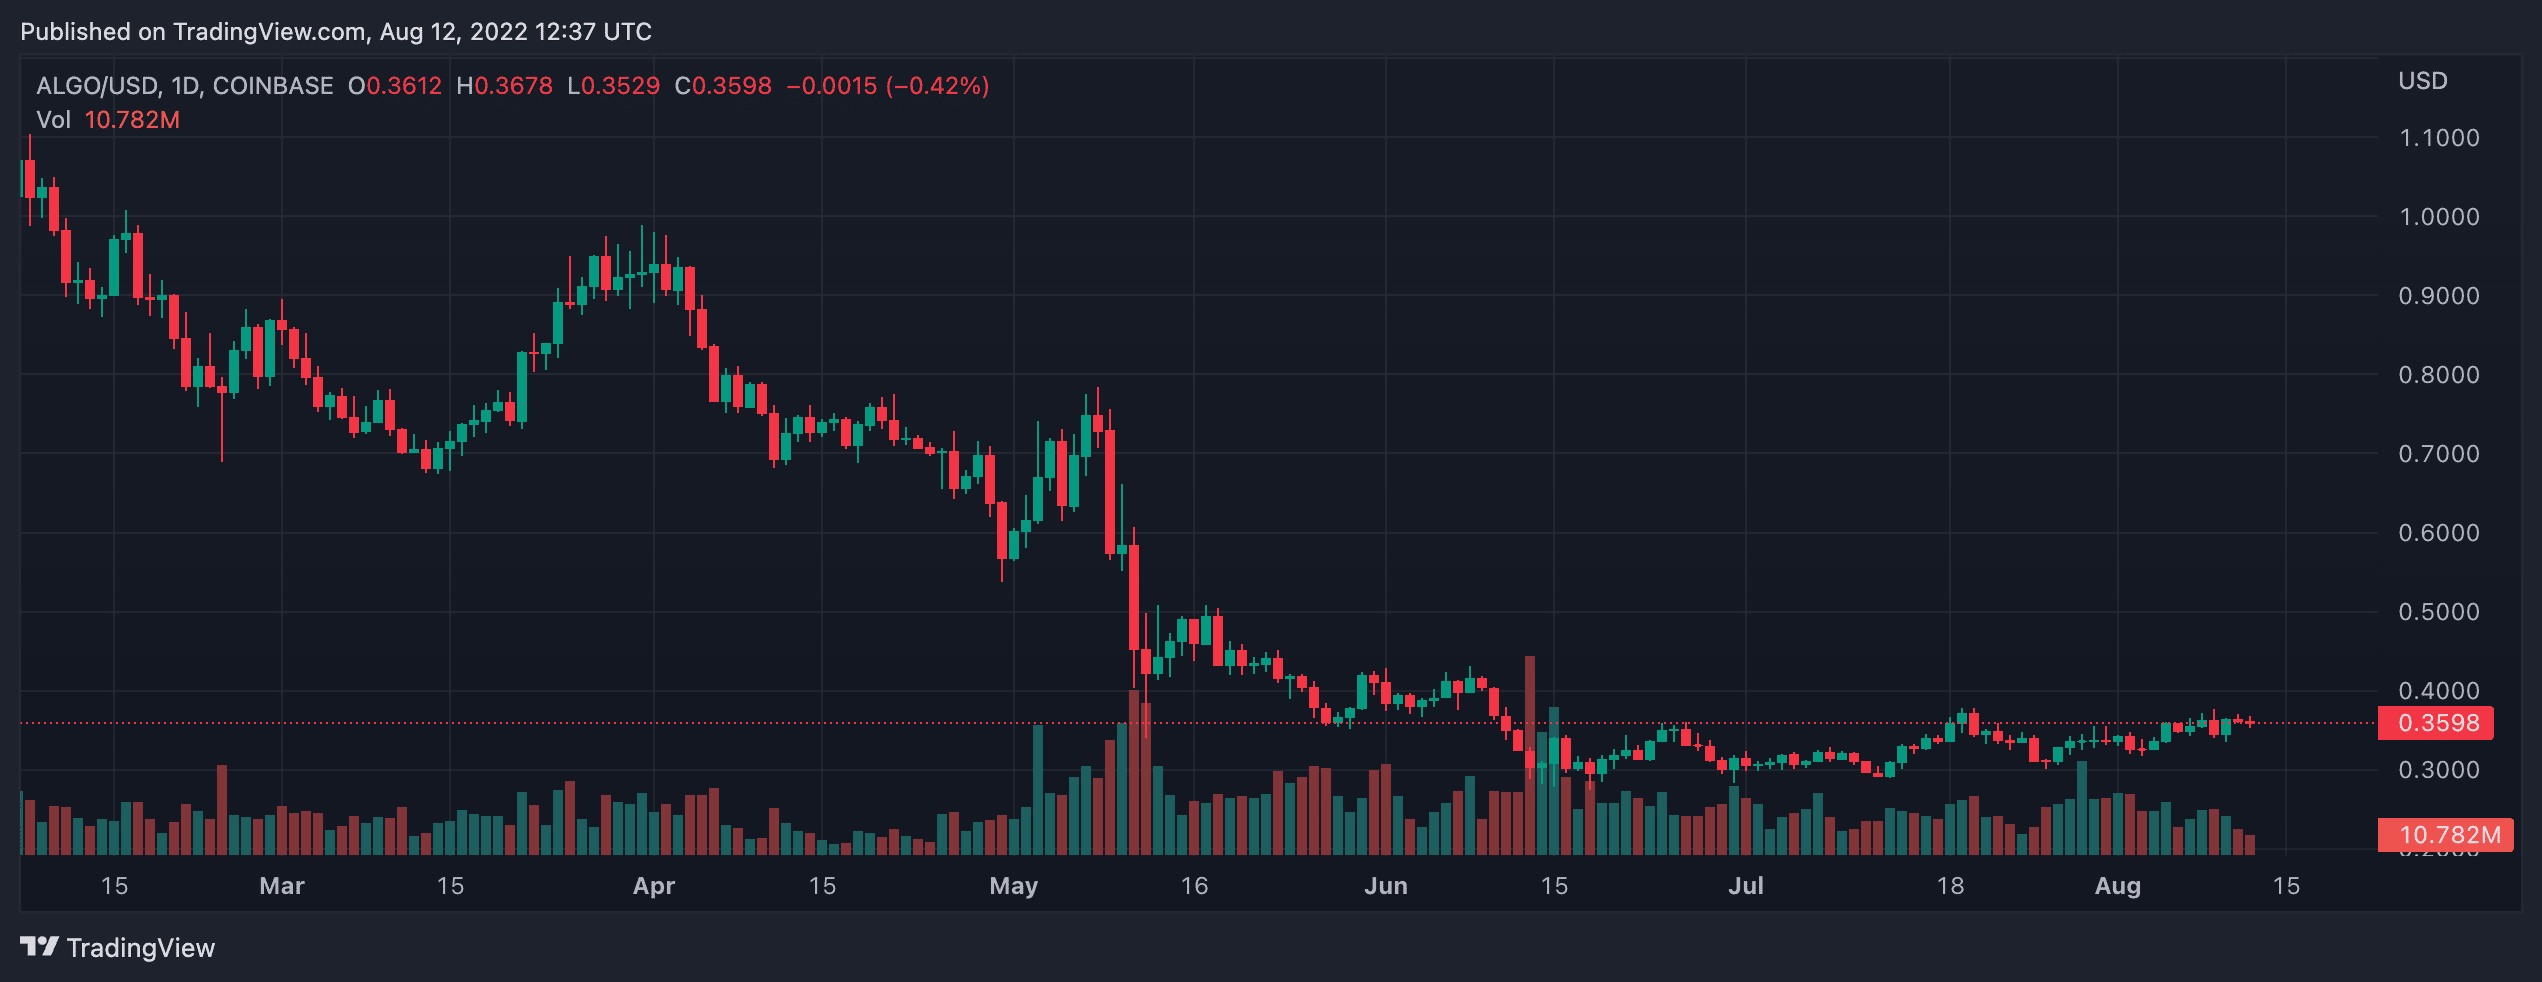
Task: Click the Aug label on time axis
Action: [2118, 886]
